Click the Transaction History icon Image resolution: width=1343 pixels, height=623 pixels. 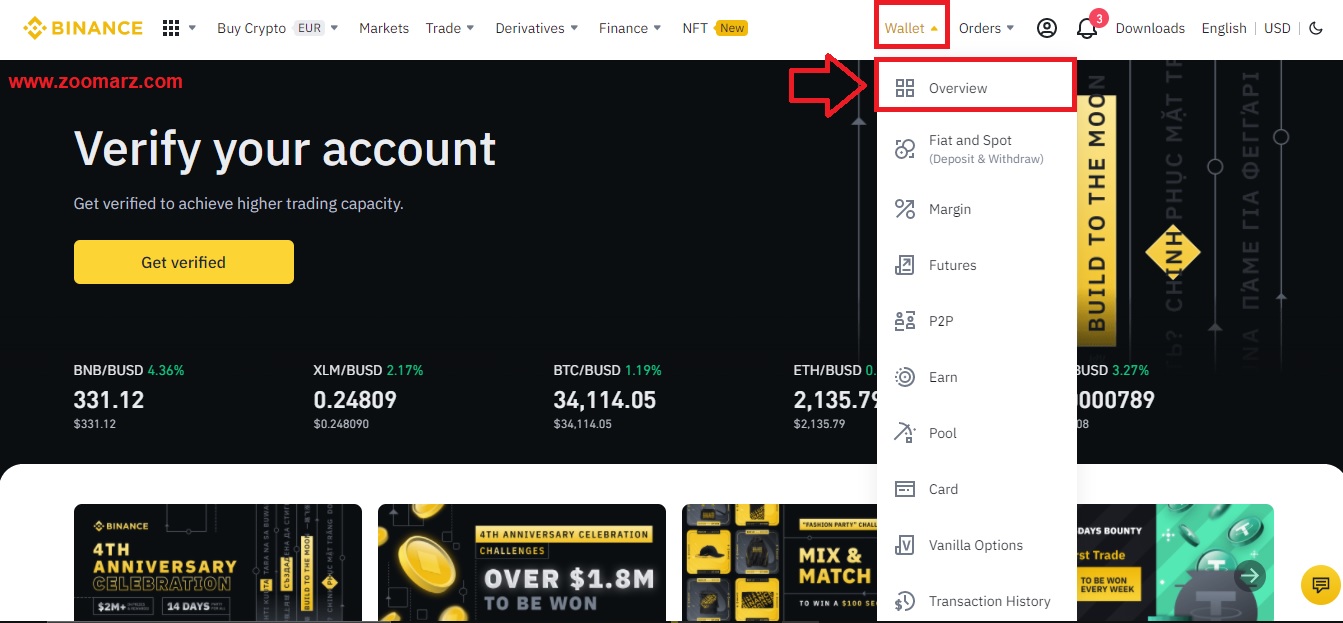[905, 601]
